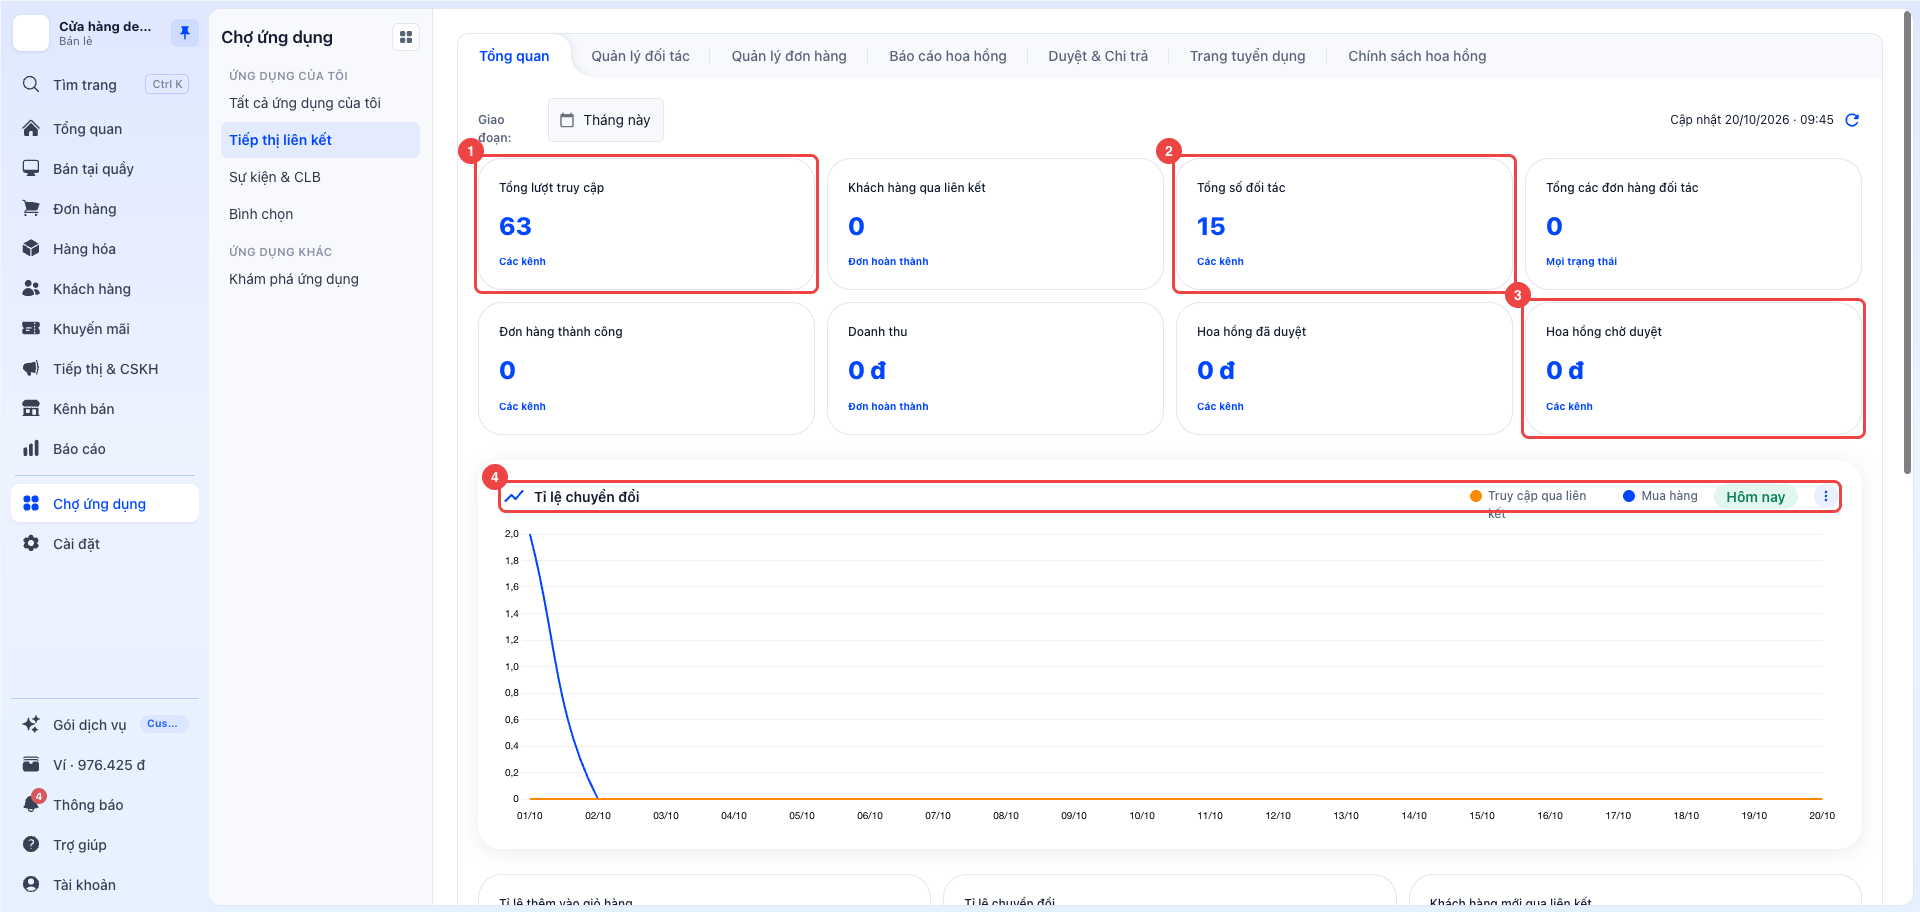Switch to Quản lý đơn hàng tab
1920x912 pixels.
789,56
